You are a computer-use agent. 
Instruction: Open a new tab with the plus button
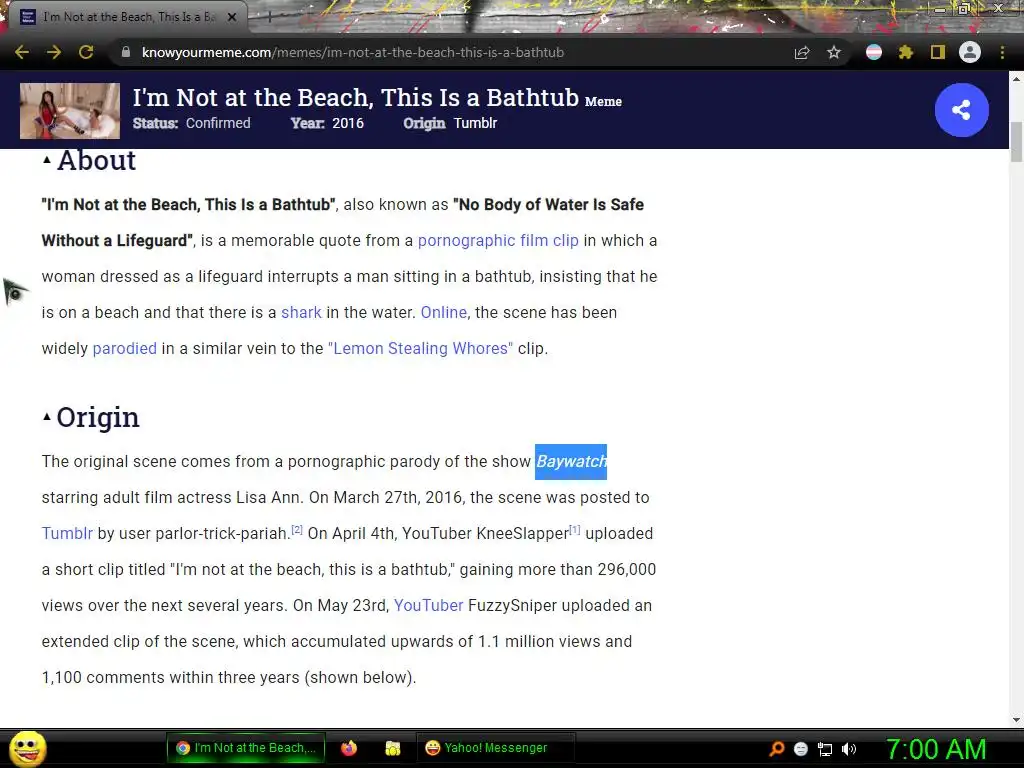(x=269, y=18)
